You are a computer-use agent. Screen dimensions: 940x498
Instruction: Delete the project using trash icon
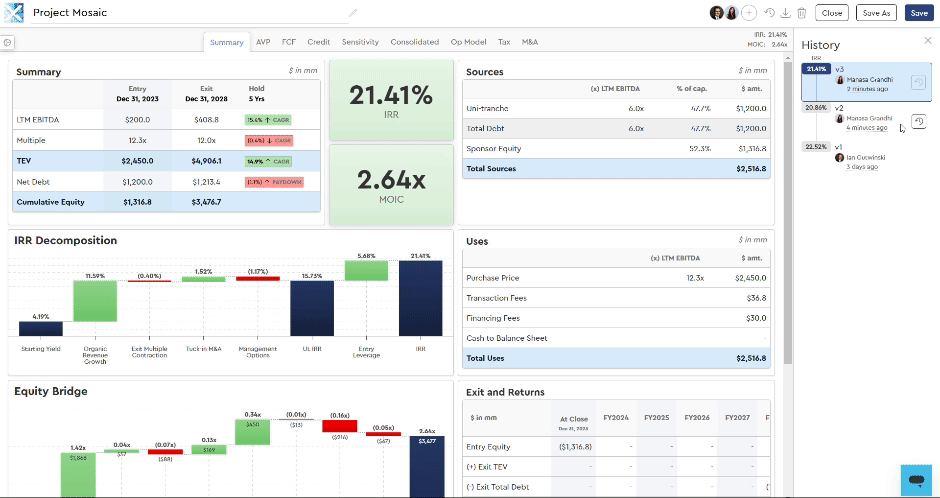click(x=801, y=13)
